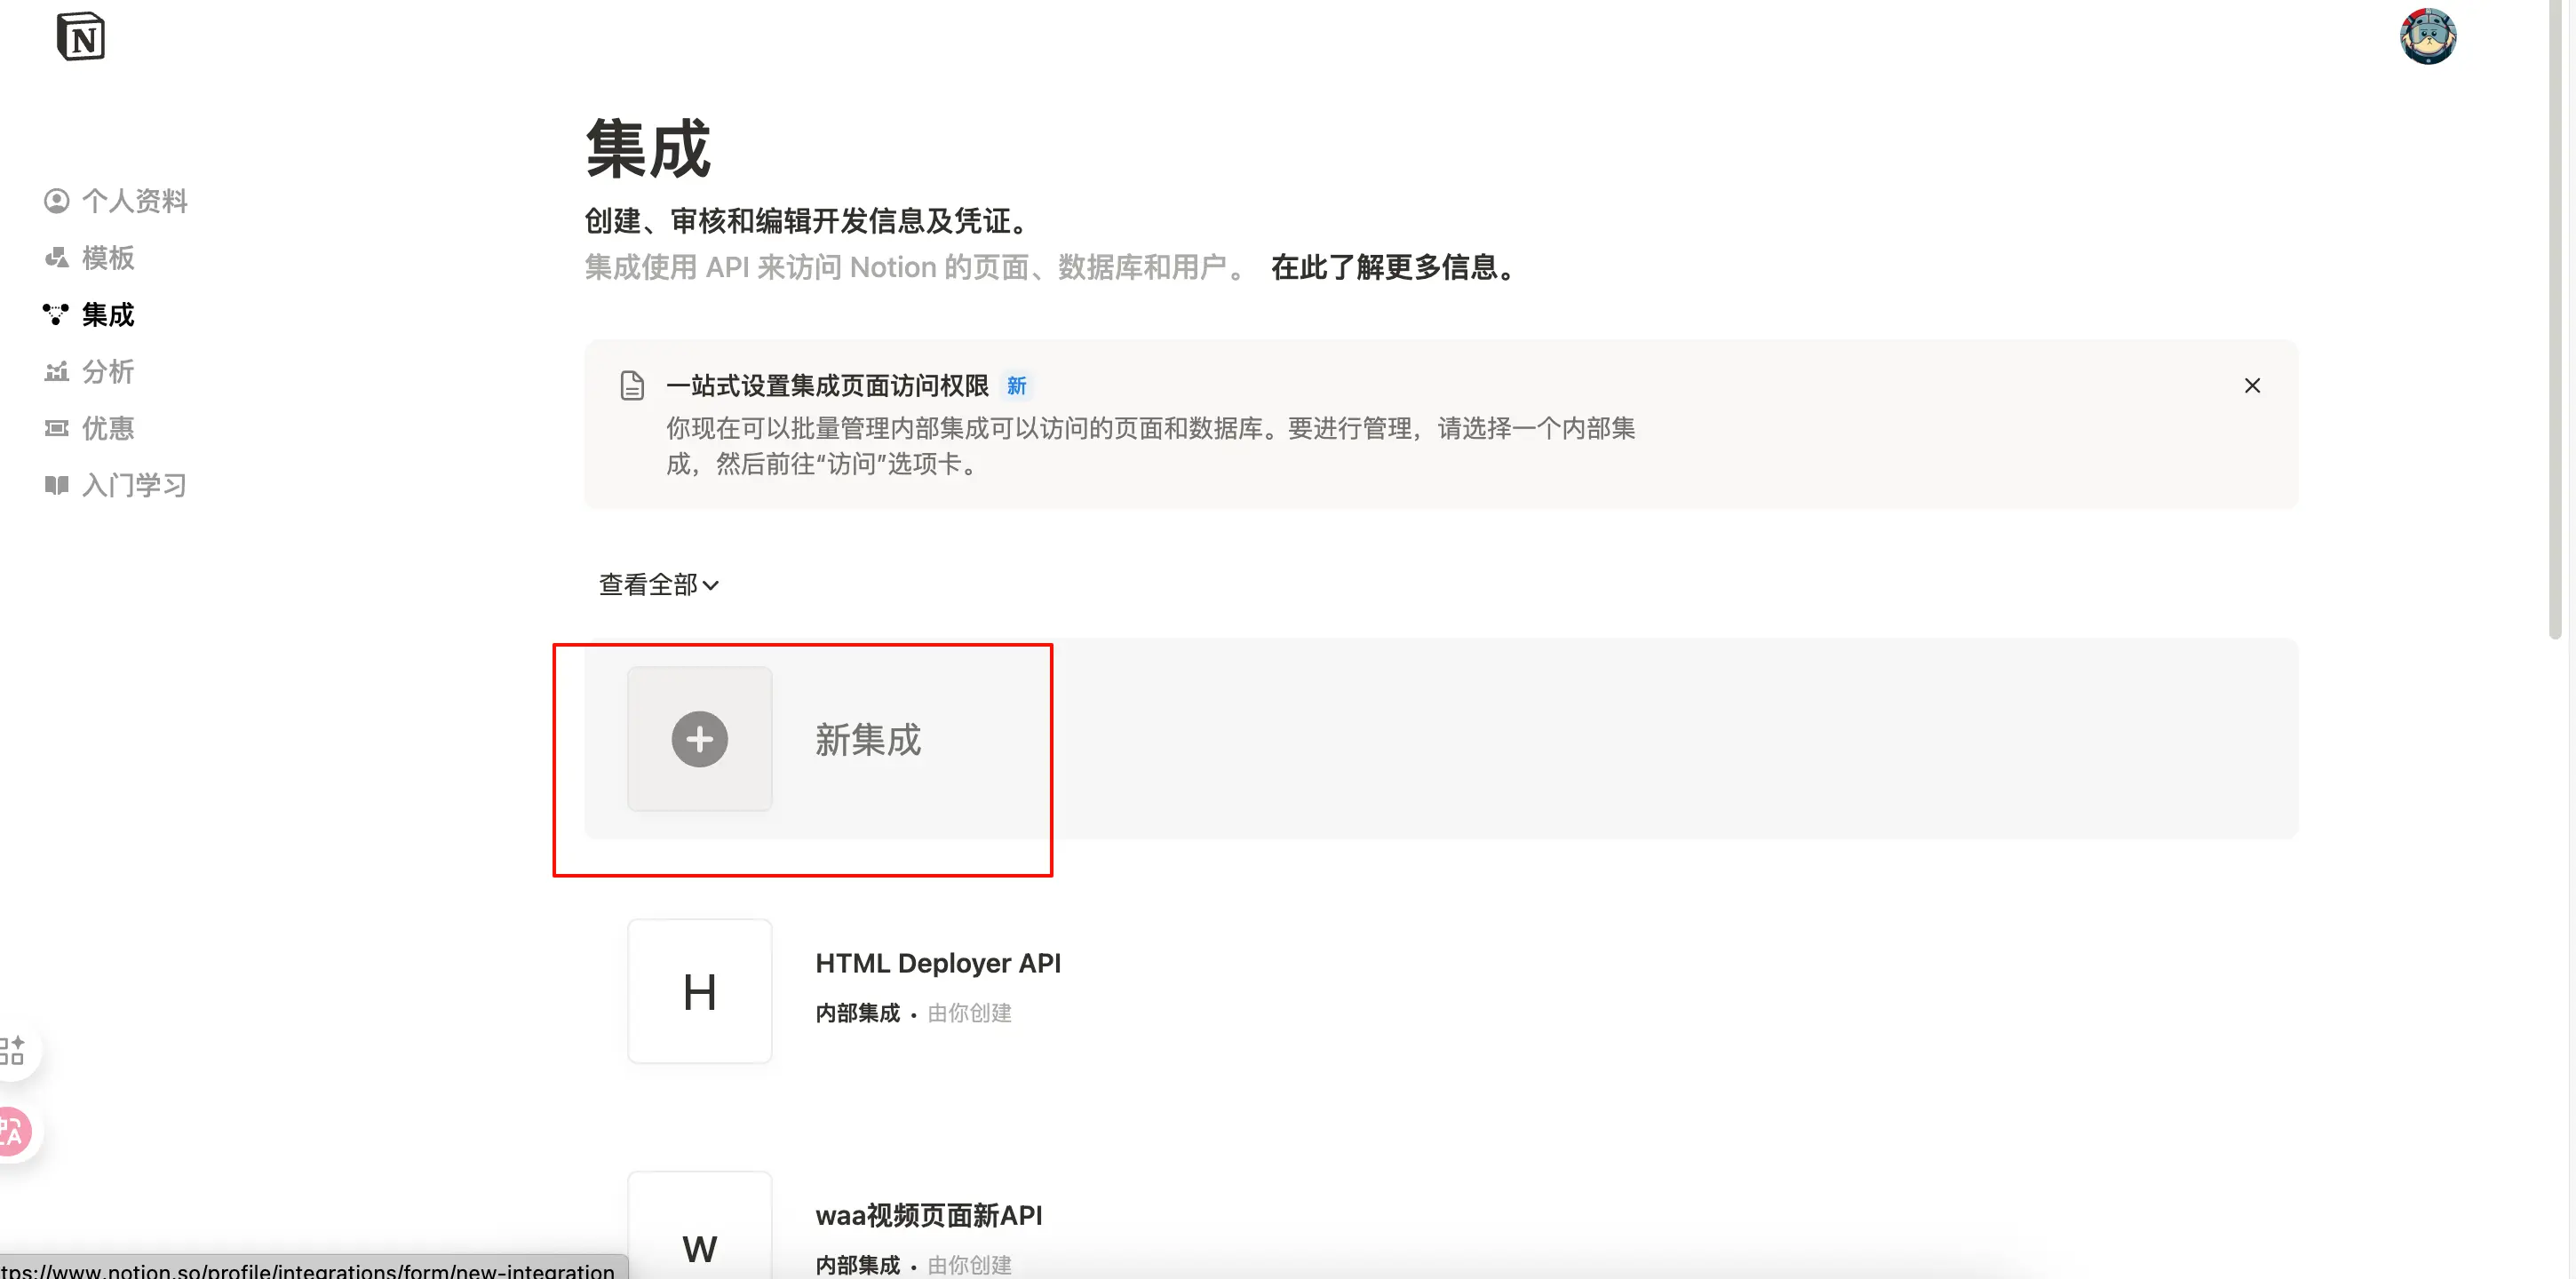The width and height of the screenshot is (2576, 1279).
Task: Select the 优惠 offers sidebar icon
Action: point(57,428)
